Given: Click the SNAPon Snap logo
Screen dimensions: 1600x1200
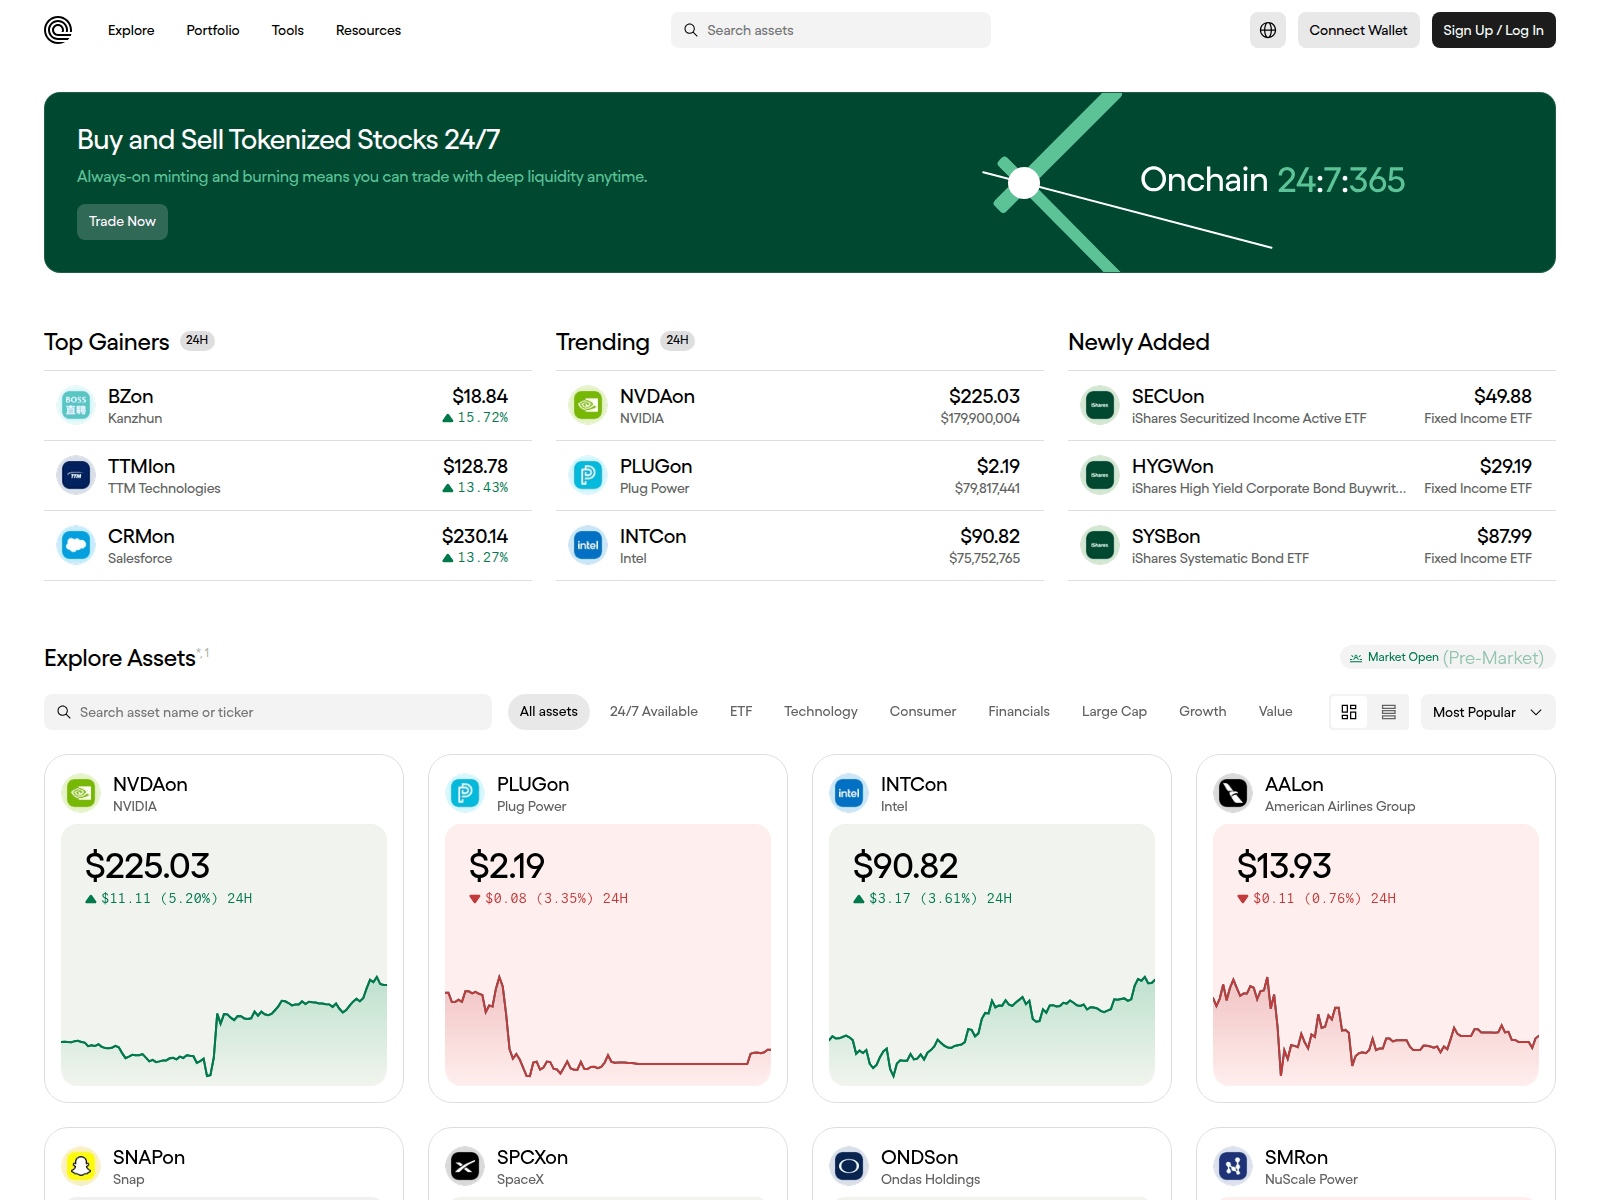Looking at the screenshot, I should click(x=81, y=1167).
